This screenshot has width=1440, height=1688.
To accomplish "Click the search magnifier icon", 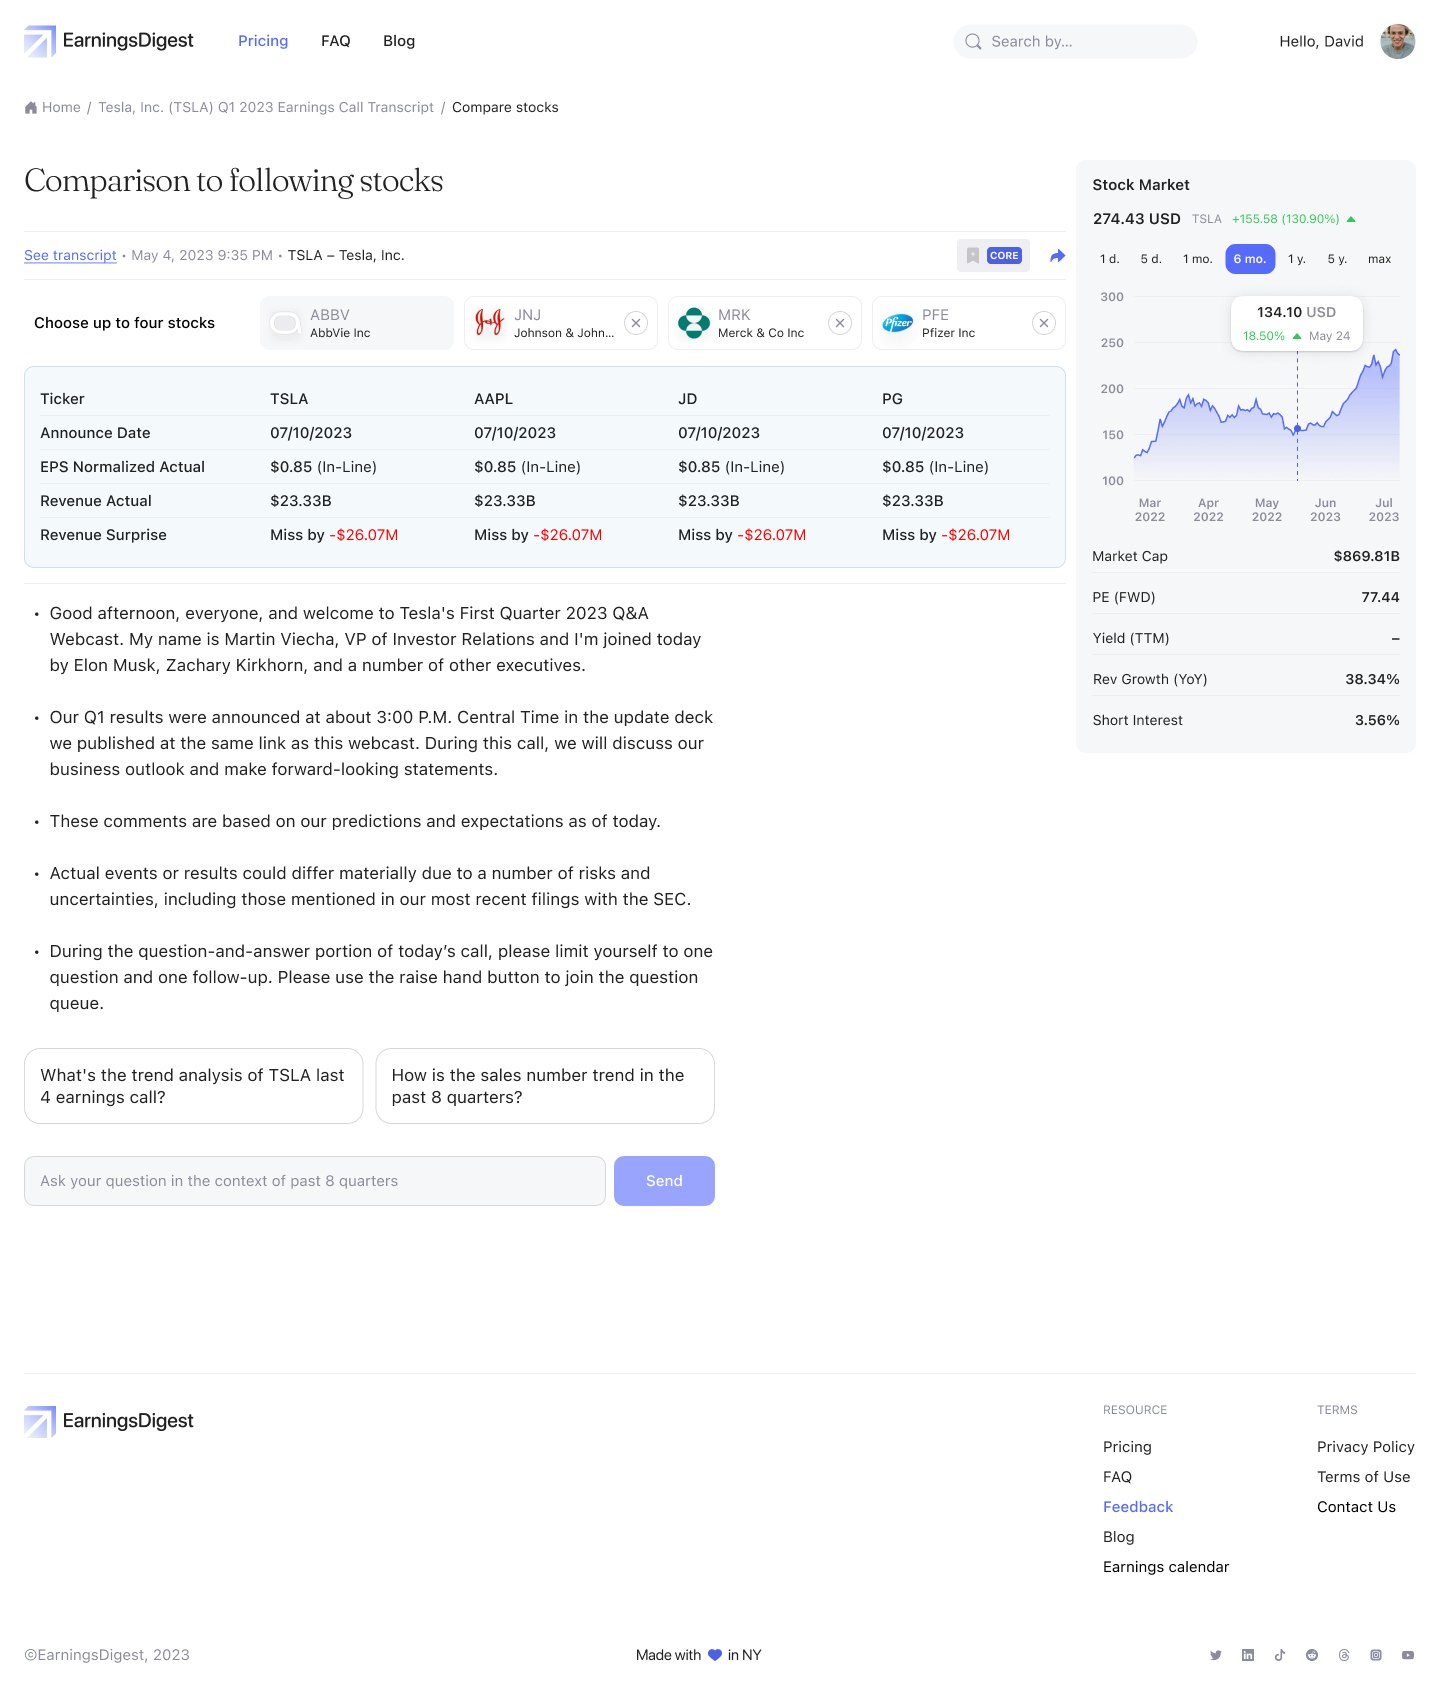I will [x=973, y=41].
